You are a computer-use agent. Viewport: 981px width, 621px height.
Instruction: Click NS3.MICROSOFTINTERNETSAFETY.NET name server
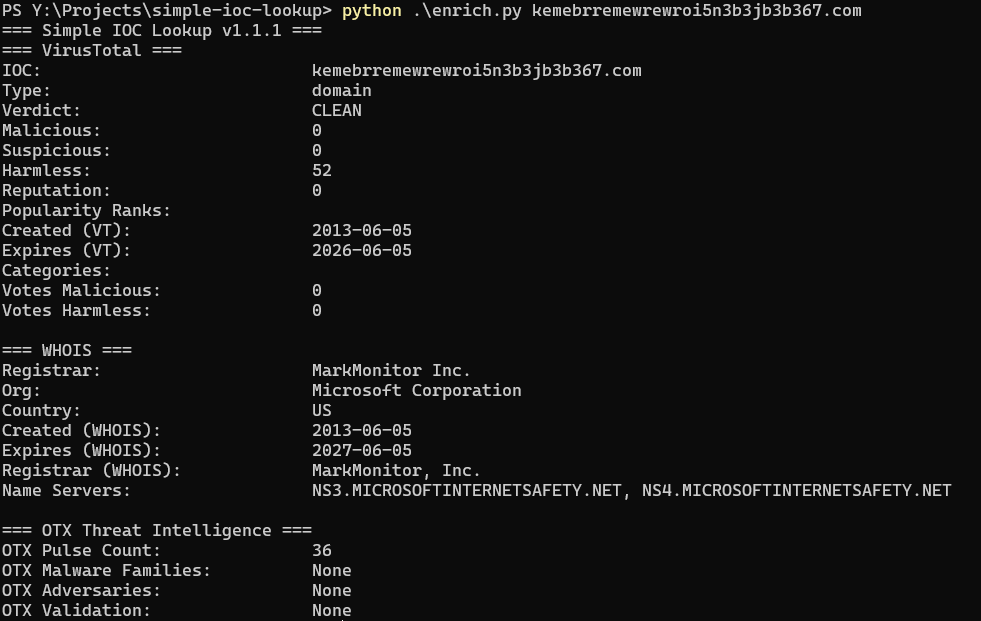click(467, 490)
